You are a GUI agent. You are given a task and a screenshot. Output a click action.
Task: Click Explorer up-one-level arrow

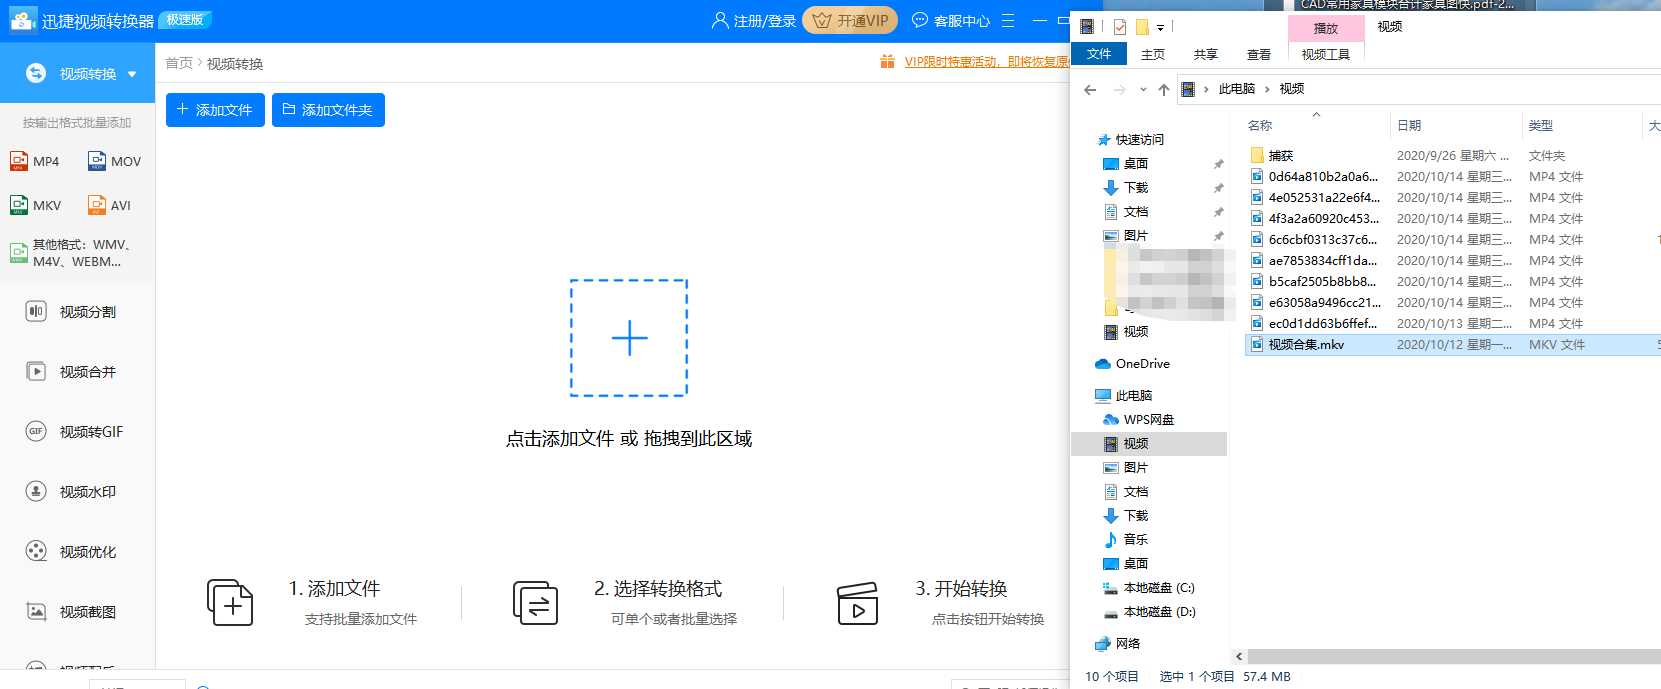[1164, 90]
